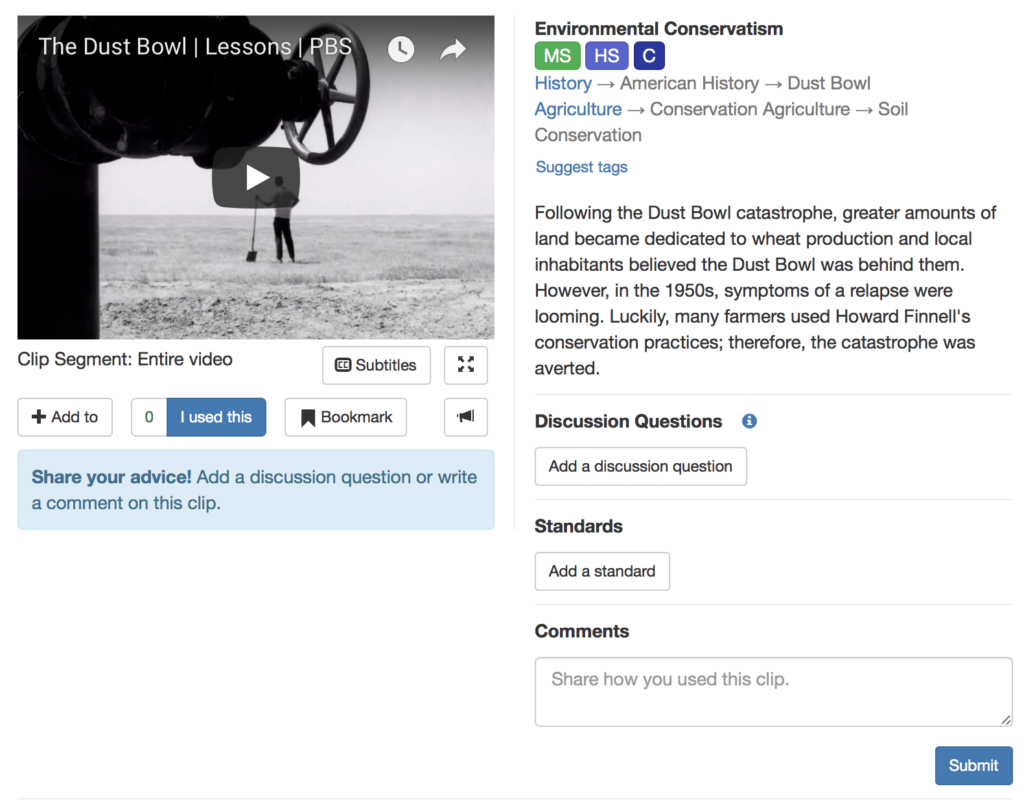Open the Suggest tags option

point(581,167)
